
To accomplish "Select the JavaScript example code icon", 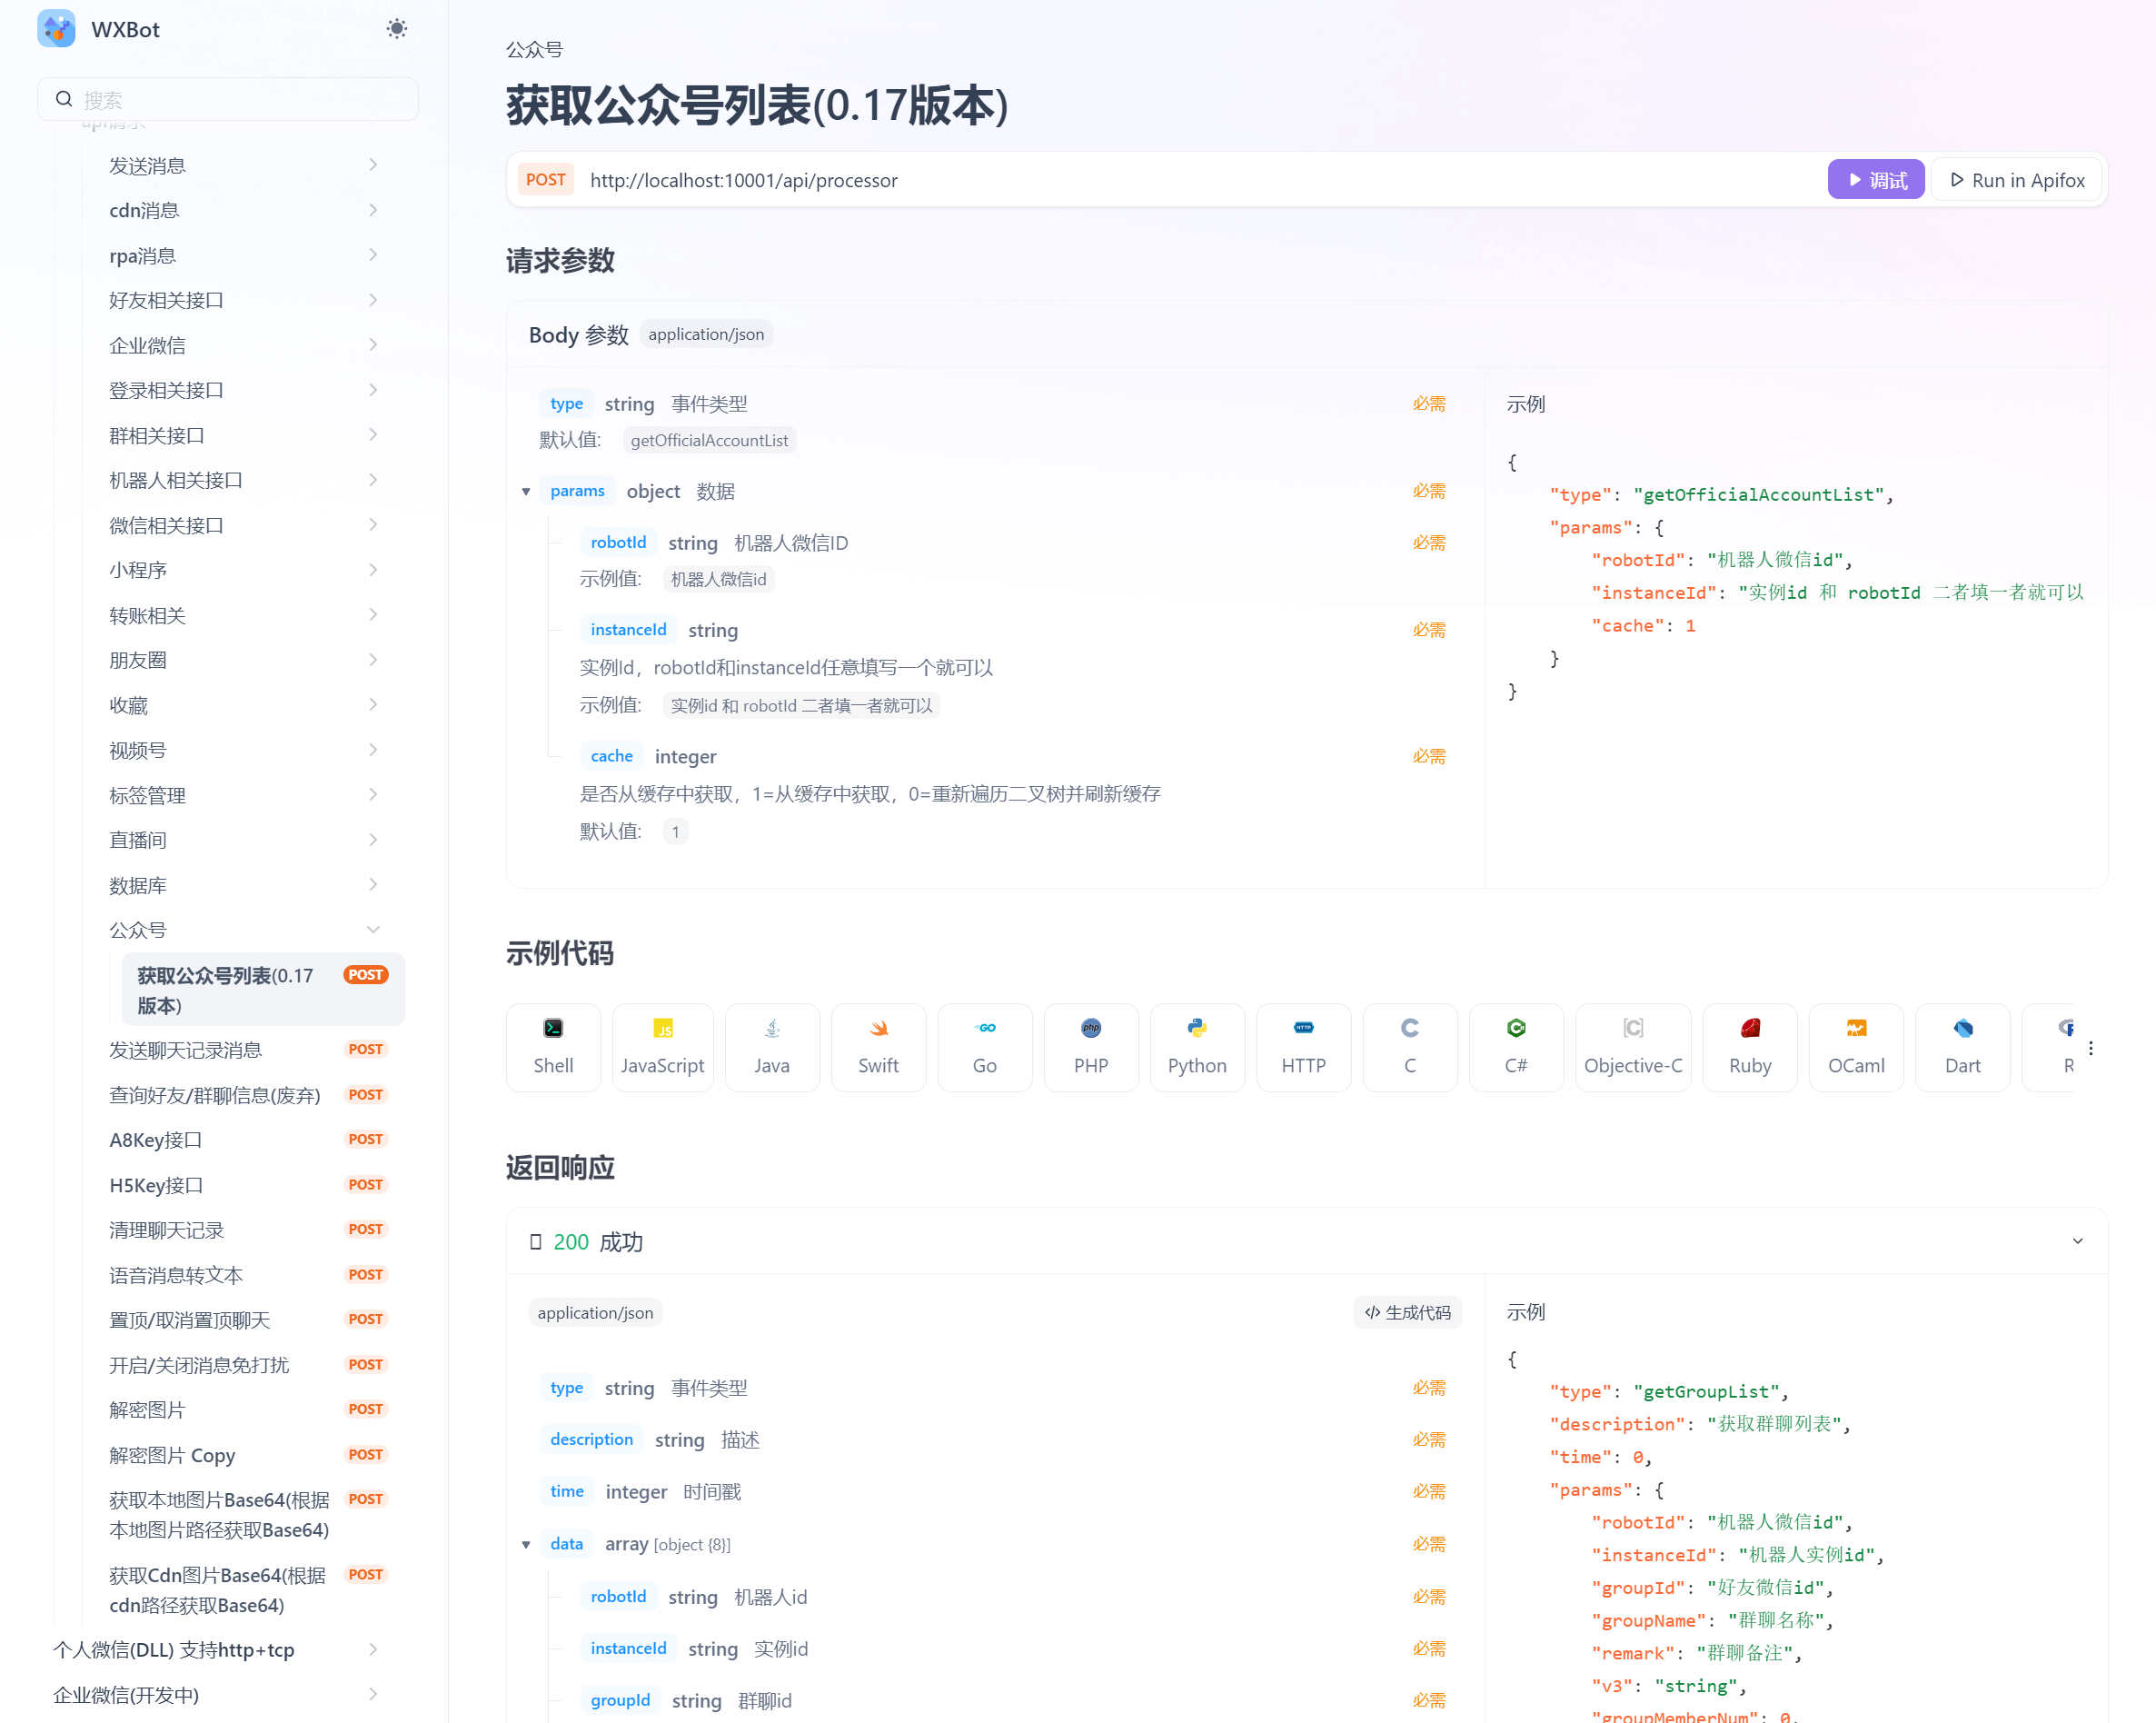I will pyautogui.click(x=662, y=1046).
